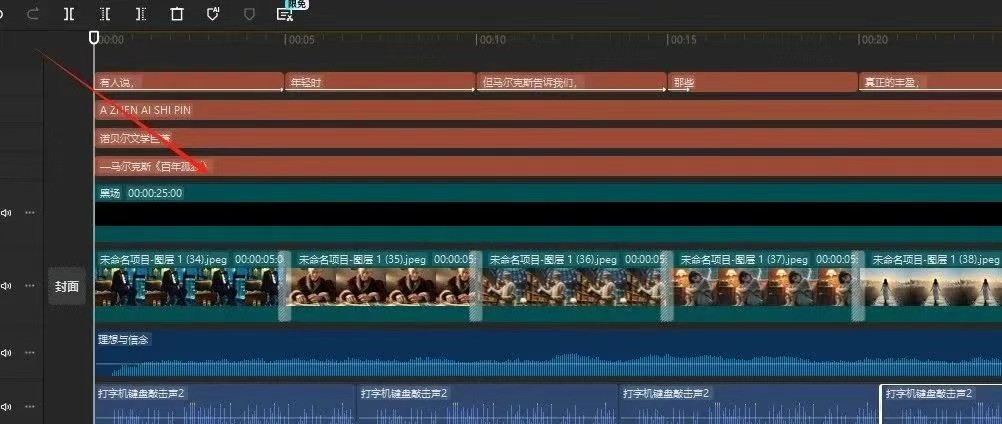Click the 封面 cover button
1002x424 pixels.
click(67, 286)
